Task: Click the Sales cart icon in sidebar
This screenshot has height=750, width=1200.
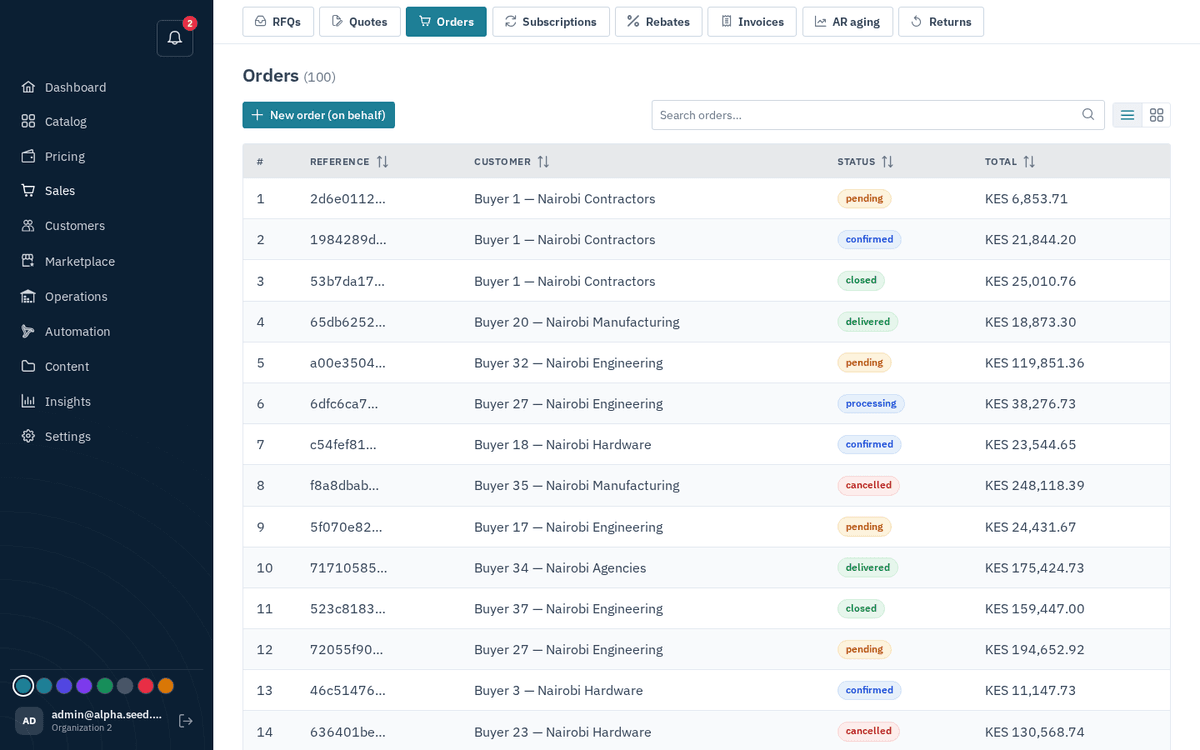Action: coord(28,190)
